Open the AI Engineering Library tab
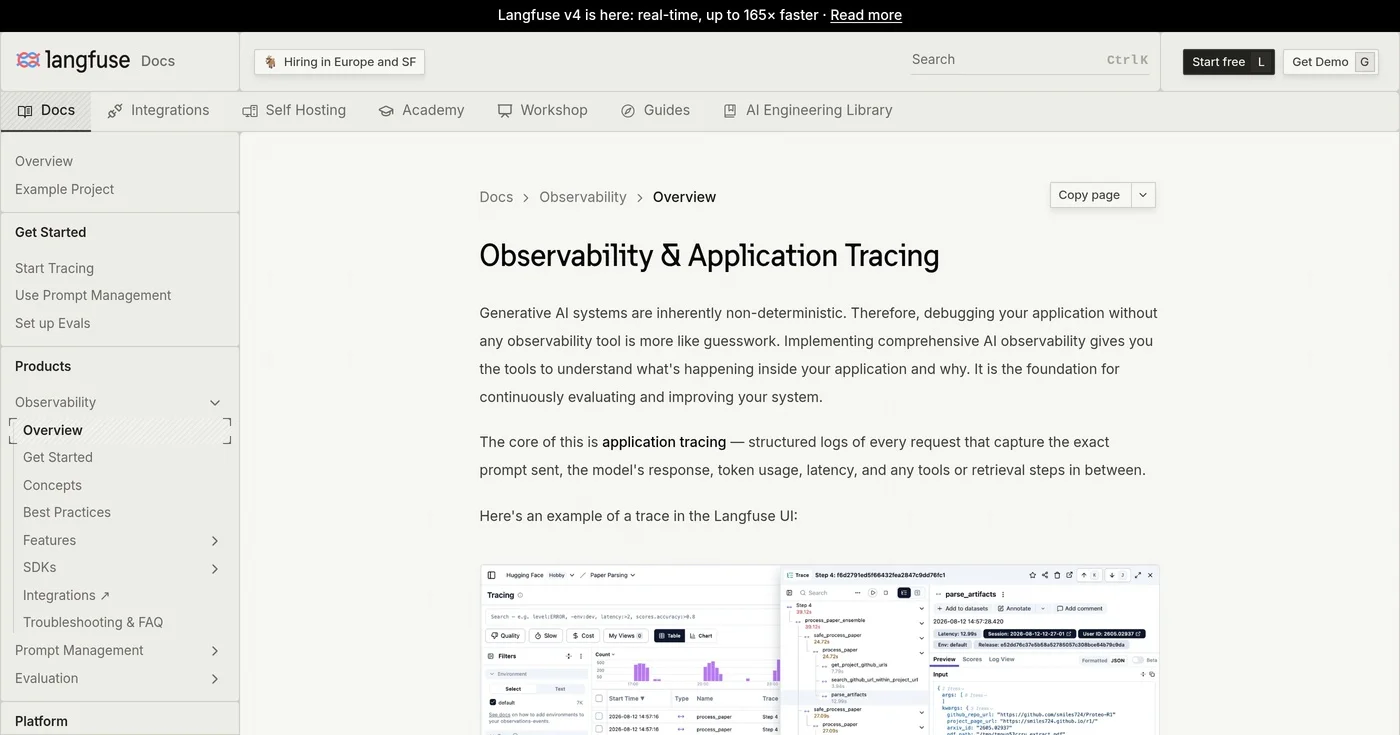 click(808, 111)
